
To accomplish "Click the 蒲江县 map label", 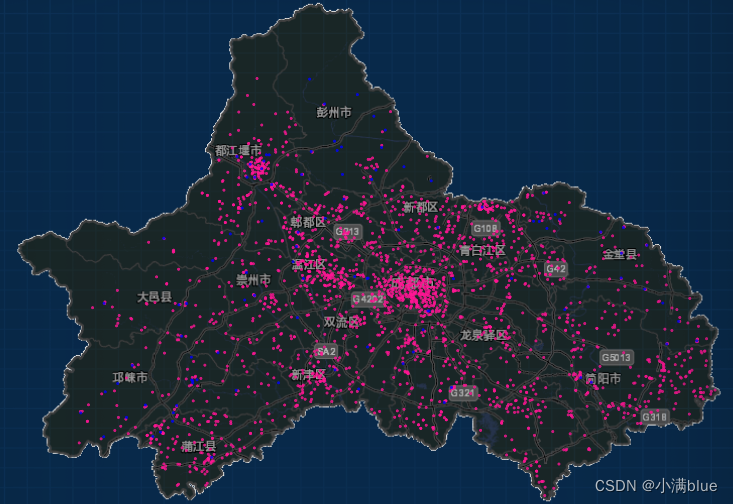I will pos(199,446).
